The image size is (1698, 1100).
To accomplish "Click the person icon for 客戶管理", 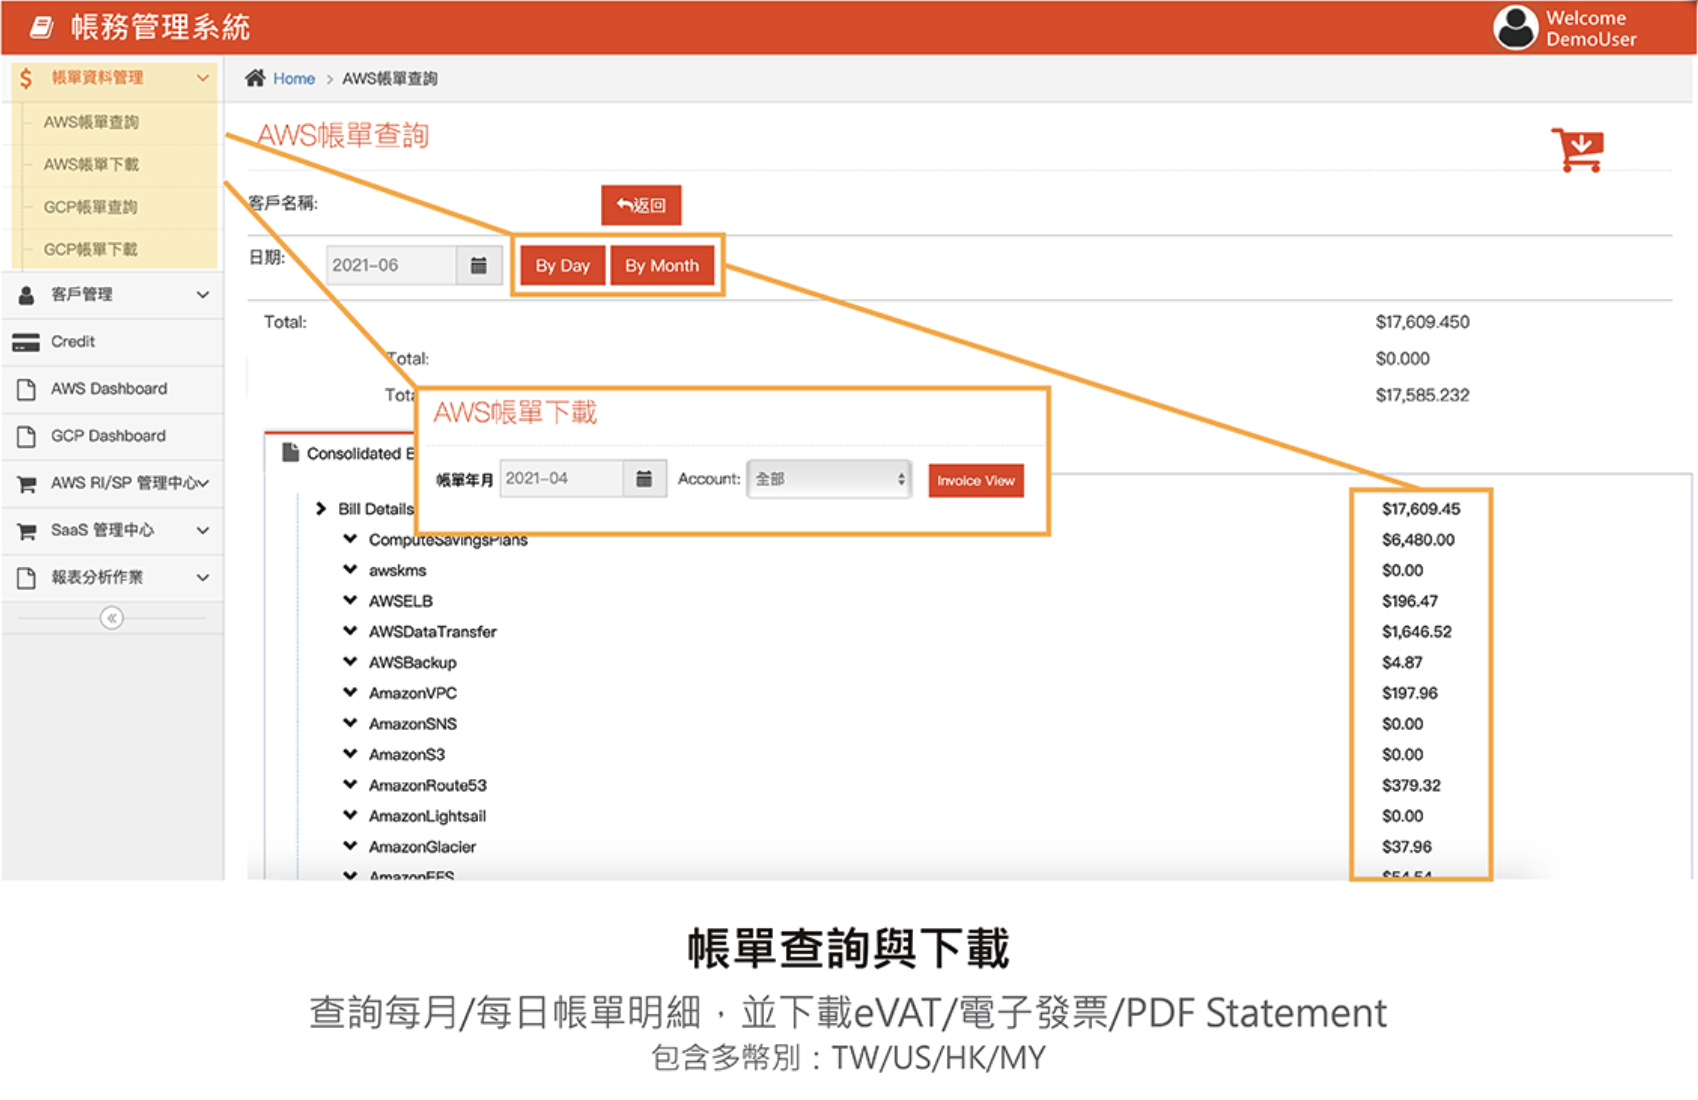I will click(x=27, y=295).
